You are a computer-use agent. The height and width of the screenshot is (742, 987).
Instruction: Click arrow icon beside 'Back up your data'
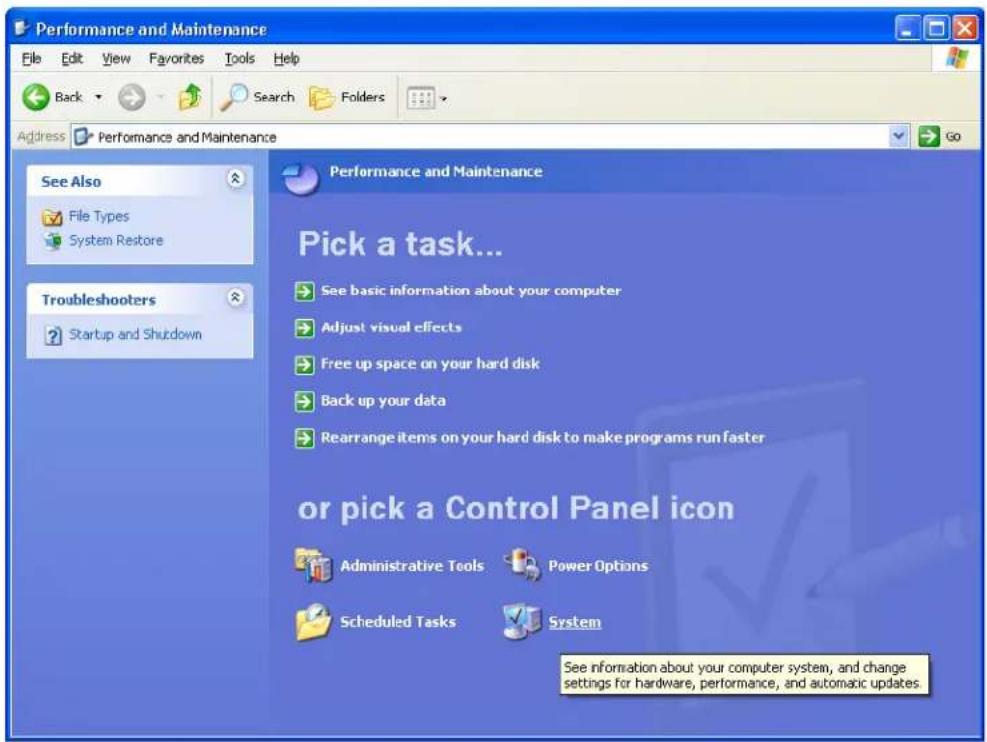tap(305, 401)
